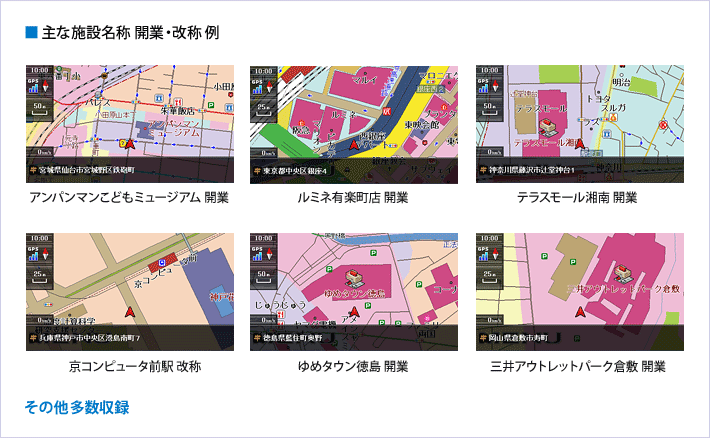This screenshot has height=438, width=710.
Task: Click the mall building icon in the 三井アウトレットパーク map
Action: tap(624, 273)
